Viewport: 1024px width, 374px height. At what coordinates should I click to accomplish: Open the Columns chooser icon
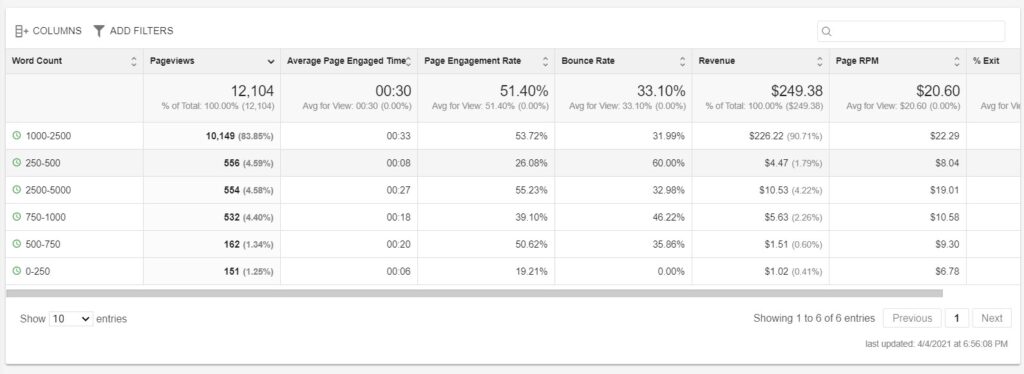pos(22,31)
